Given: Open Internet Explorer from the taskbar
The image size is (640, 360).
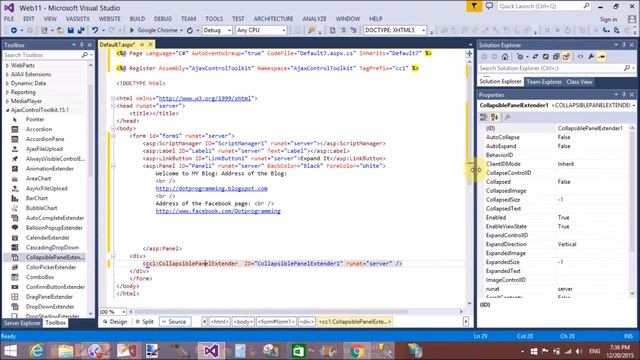Looking at the screenshot, I should tap(37, 351).
